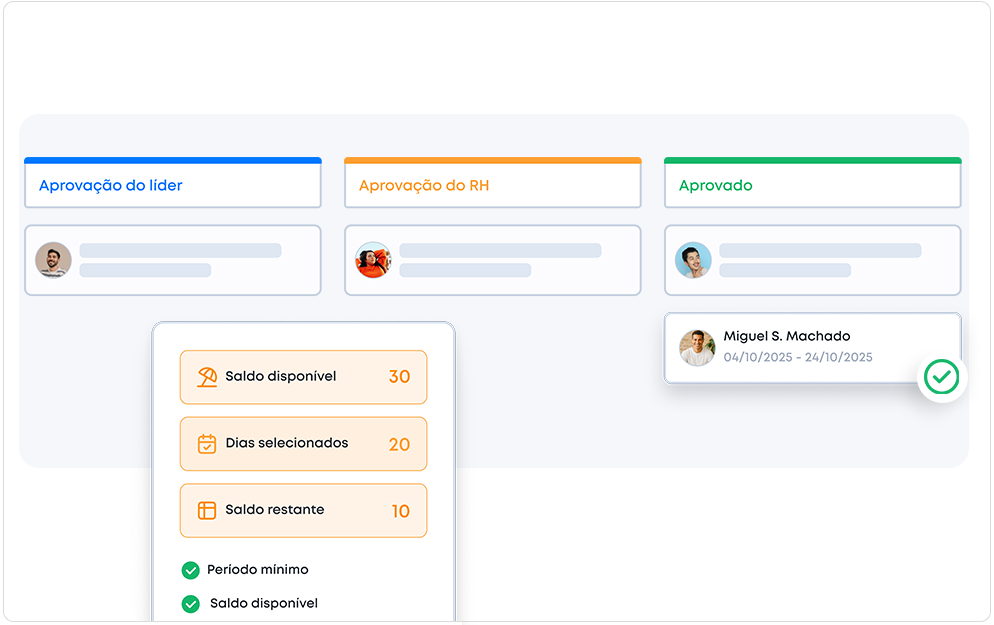Toggle the Período mínimo green check
Screen dimensions: 994x625
[x=190, y=570]
